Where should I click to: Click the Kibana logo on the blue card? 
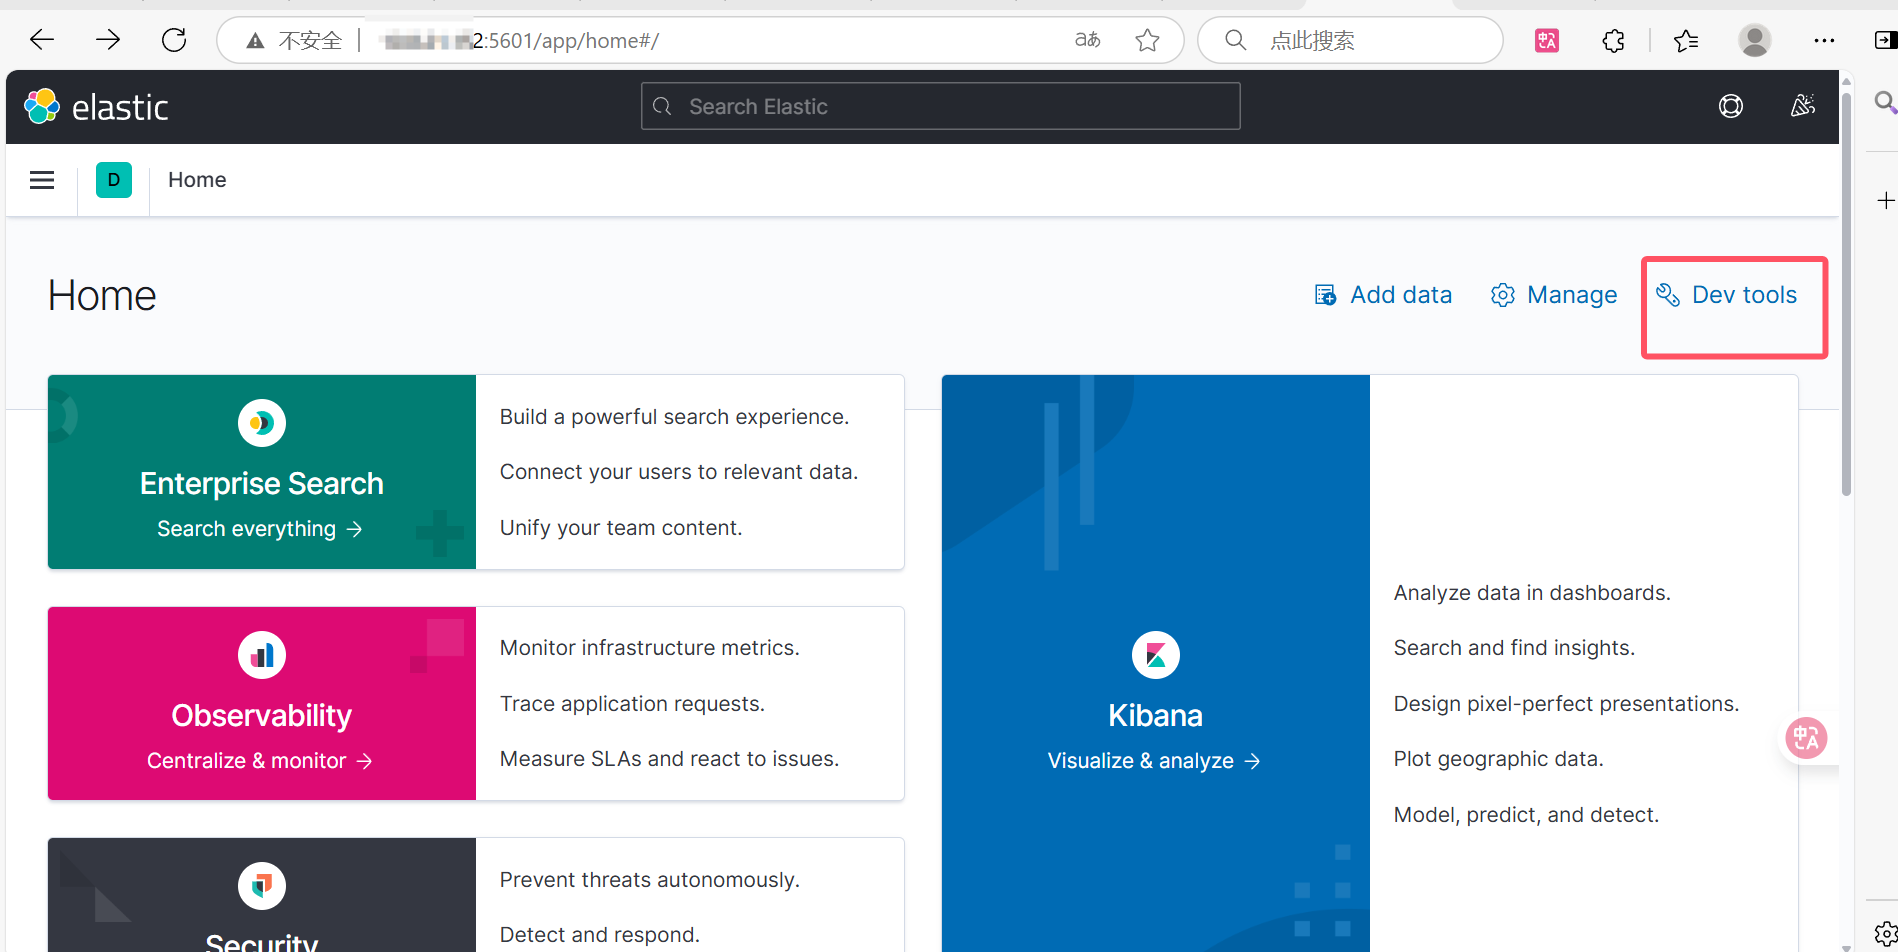[1155, 654]
